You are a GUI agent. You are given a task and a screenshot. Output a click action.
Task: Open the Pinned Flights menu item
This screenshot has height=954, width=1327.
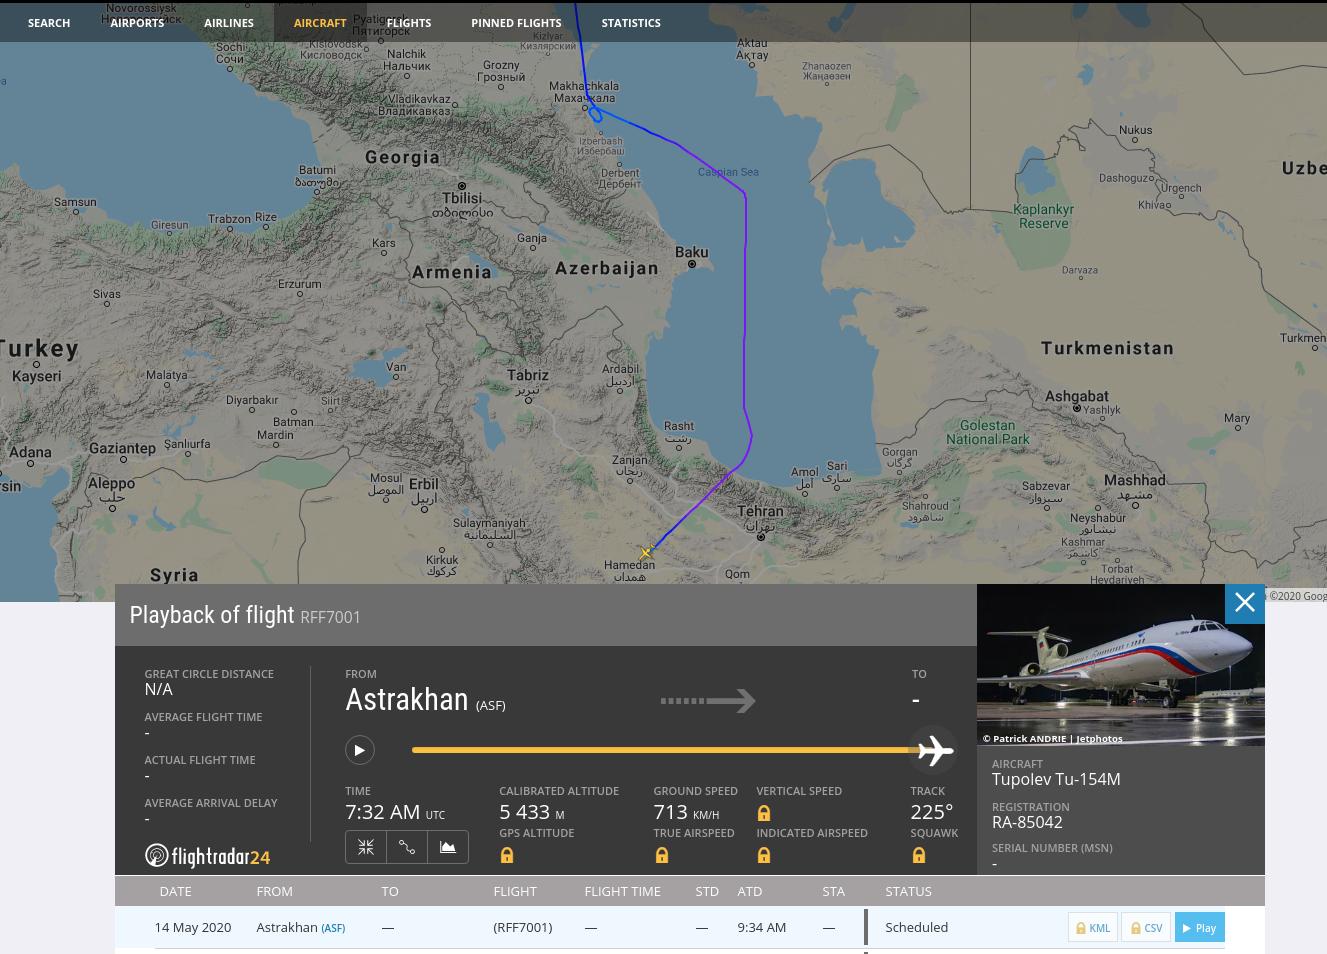(x=516, y=22)
